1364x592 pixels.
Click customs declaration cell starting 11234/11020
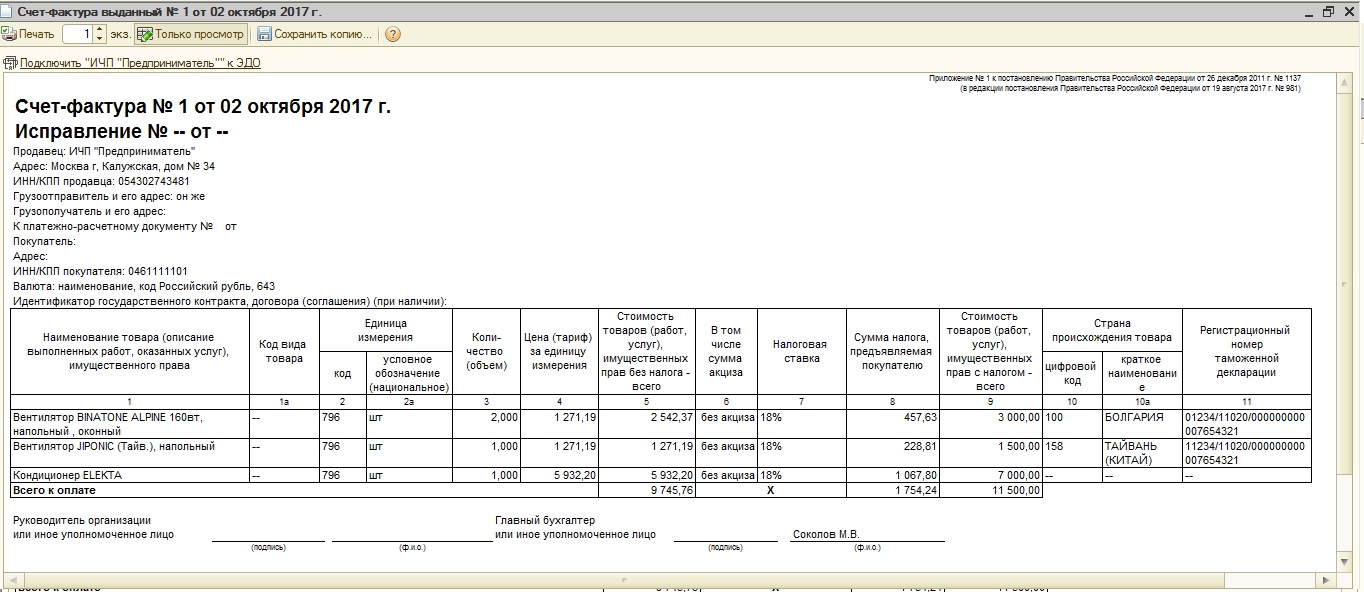click(x=1245, y=452)
